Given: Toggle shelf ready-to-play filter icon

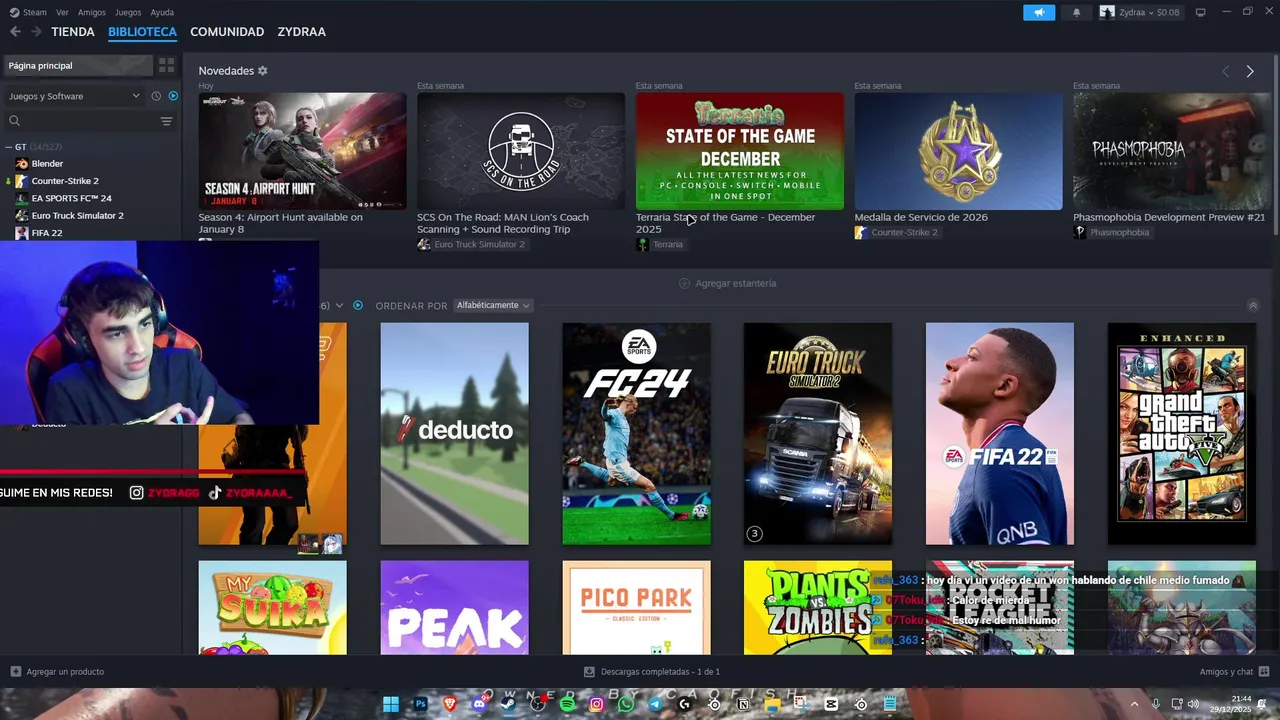Looking at the screenshot, I should 357,305.
